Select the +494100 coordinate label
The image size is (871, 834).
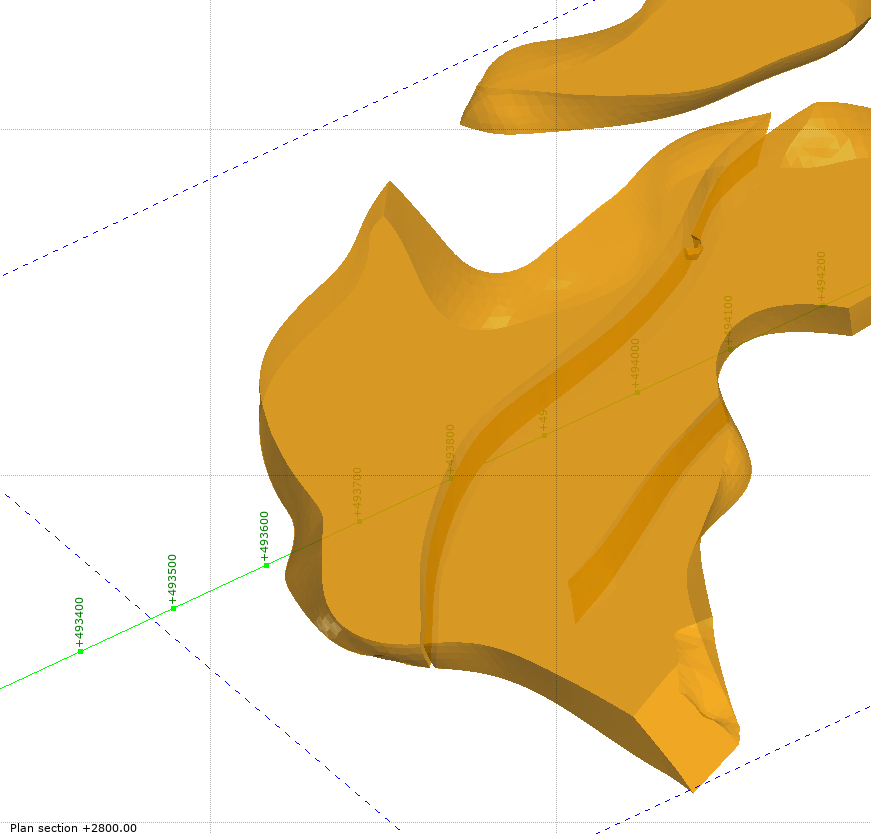point(728,320)
